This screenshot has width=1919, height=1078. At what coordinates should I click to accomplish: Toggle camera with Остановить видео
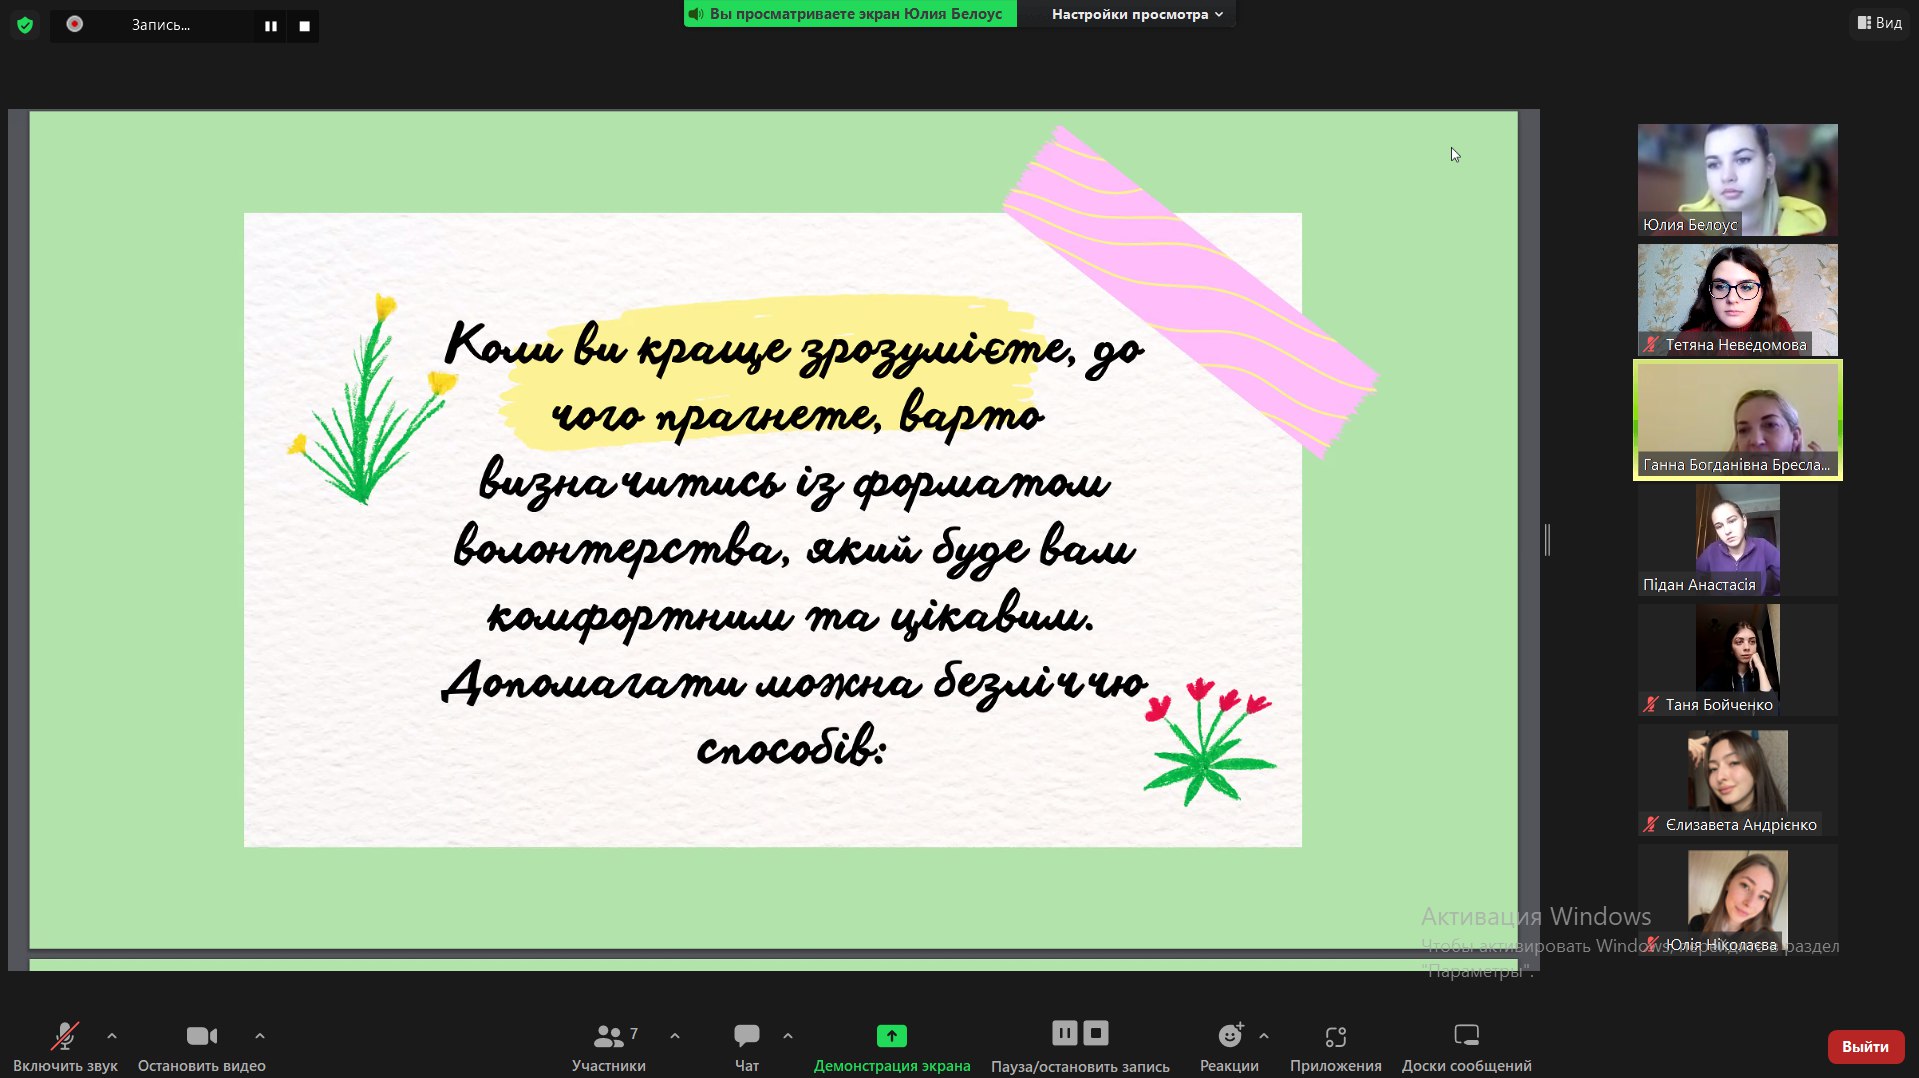click(x=201, y=1046)
